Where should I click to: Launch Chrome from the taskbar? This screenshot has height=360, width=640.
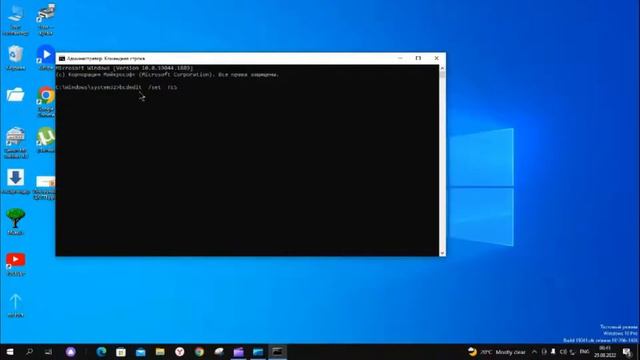(199, 352)
